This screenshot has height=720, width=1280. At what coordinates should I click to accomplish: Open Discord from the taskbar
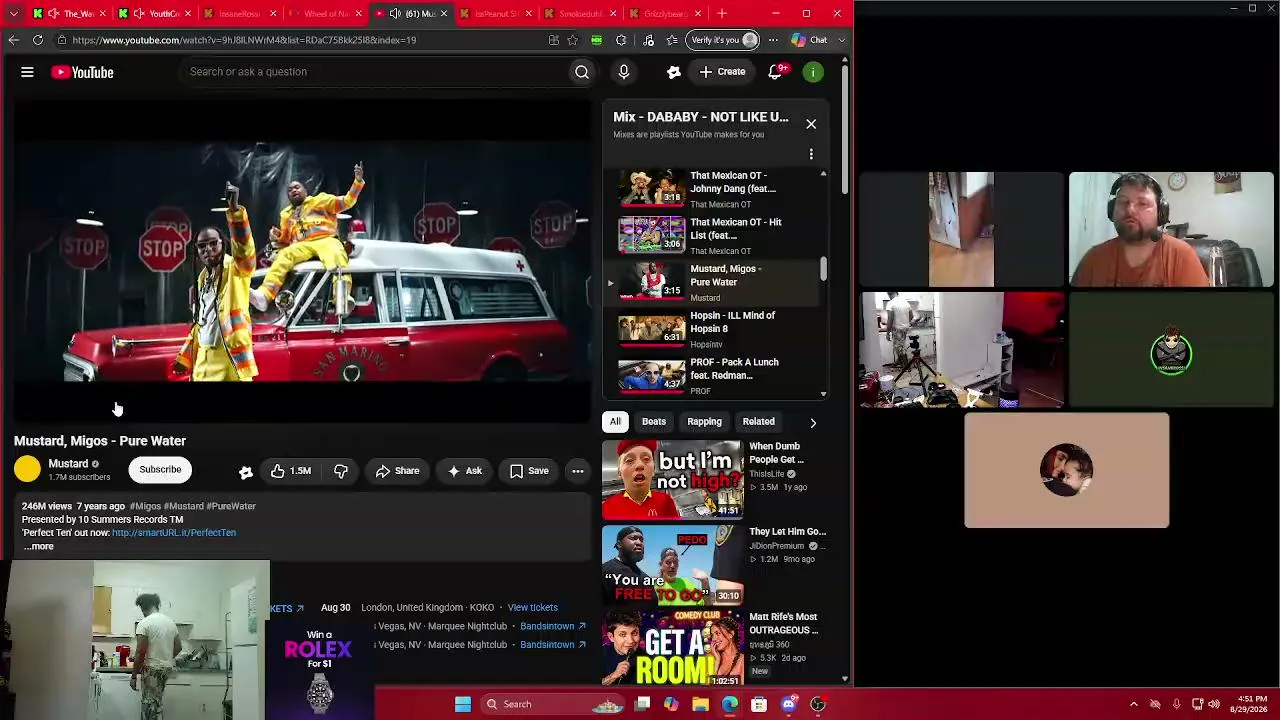coord(789,704)
